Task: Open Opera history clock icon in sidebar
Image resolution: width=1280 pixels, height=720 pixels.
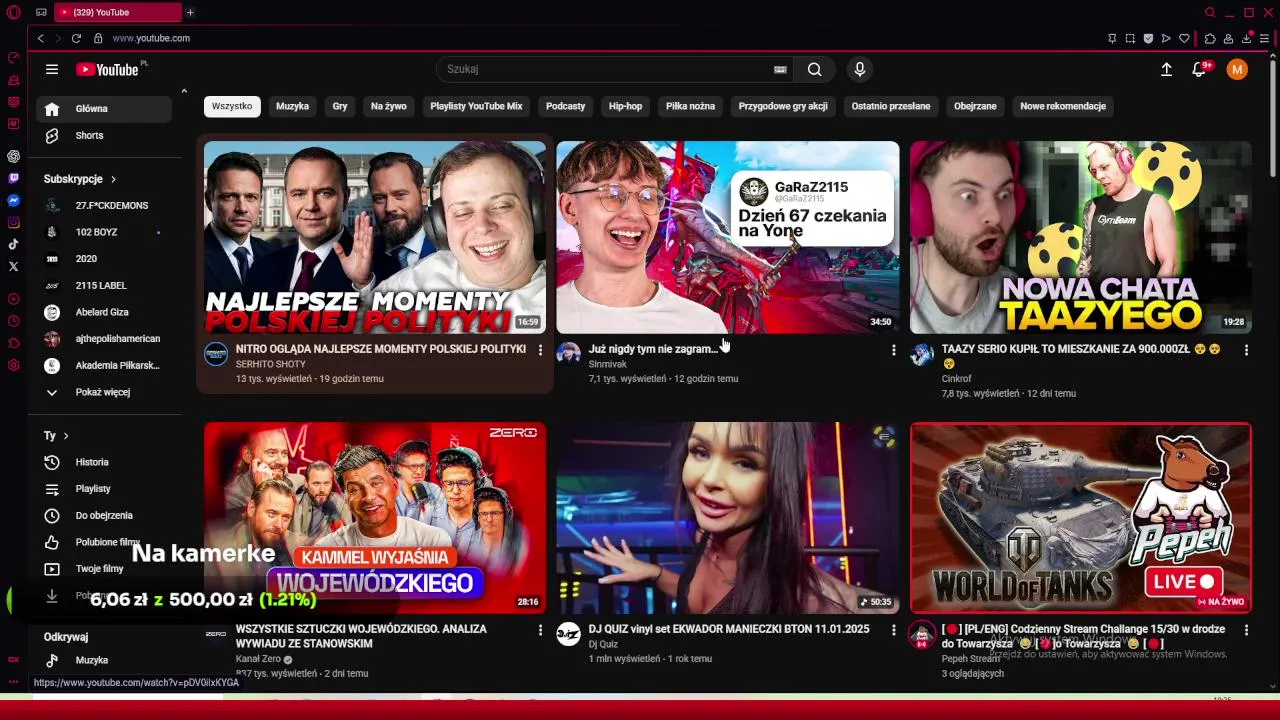Action: 13,321
